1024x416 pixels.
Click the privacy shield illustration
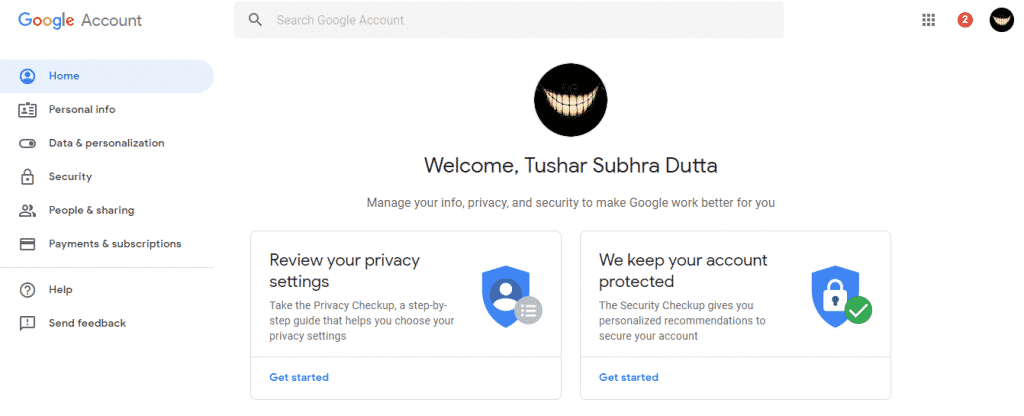click(x=509, y=297)
